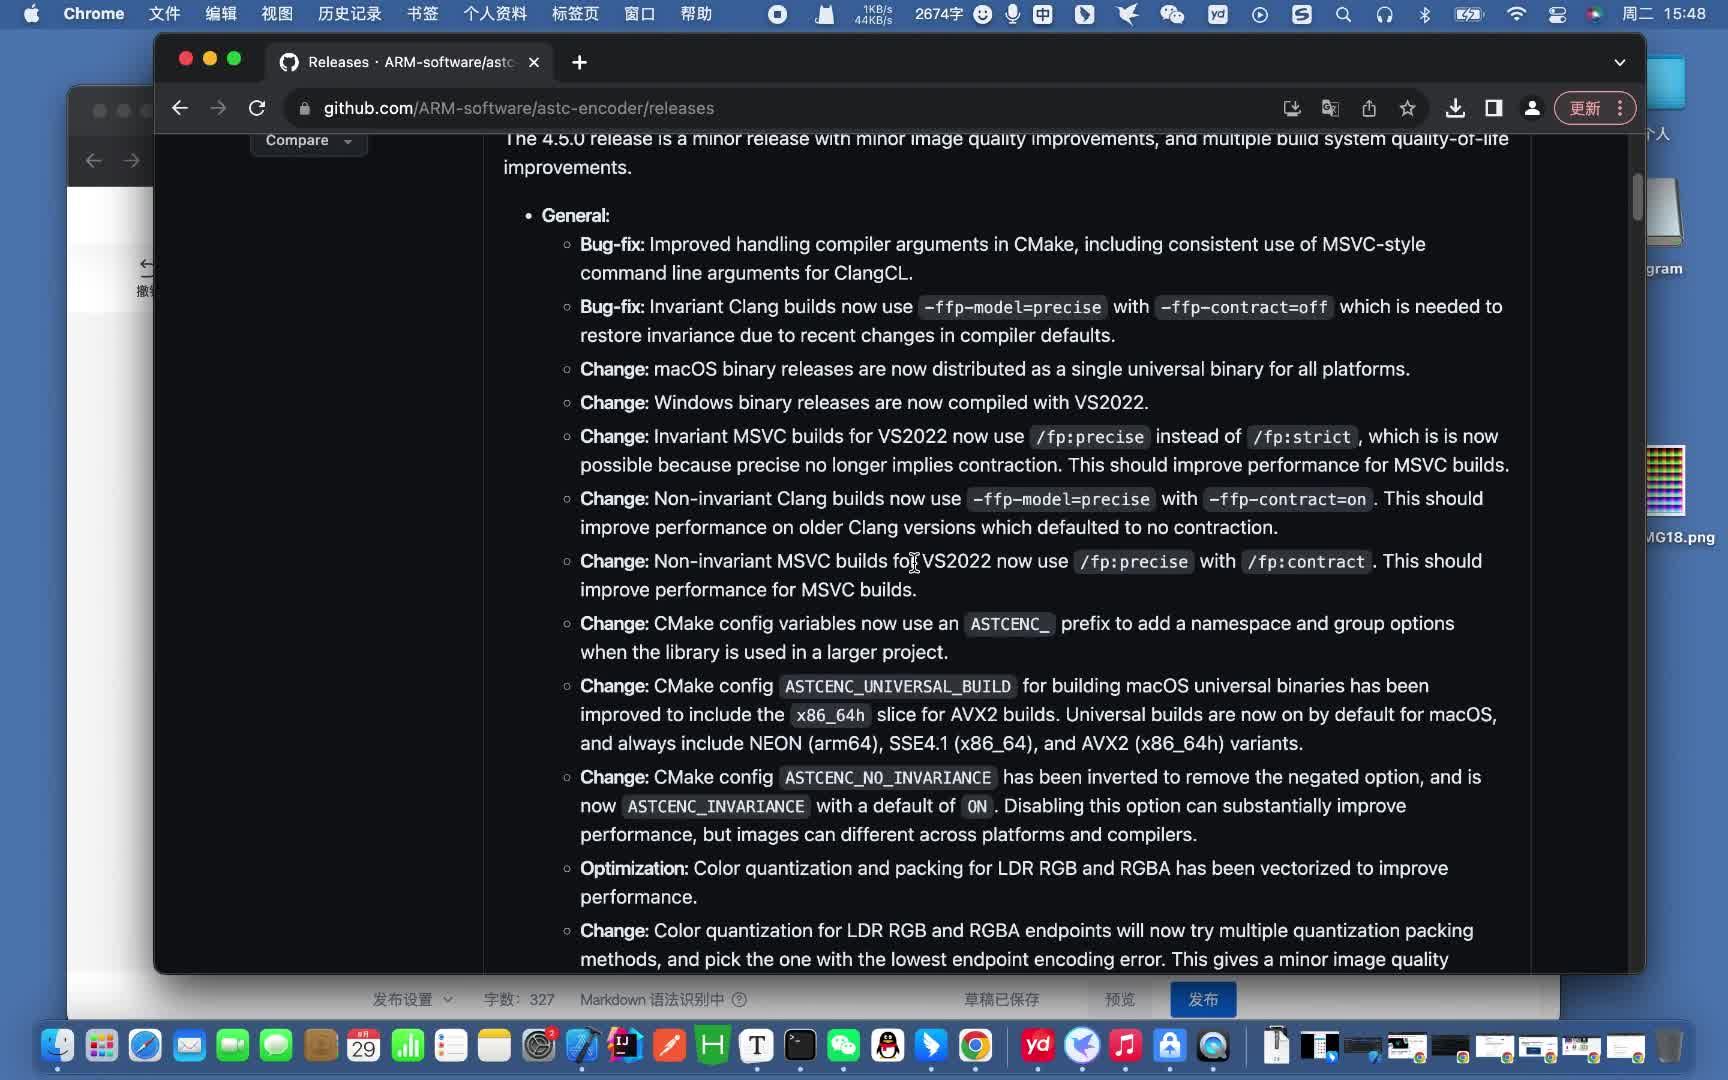Open the 书签 menu
Image resolution: width=1728 pixels, height=1080 pixels.
pyautogui.click(x=422, y=14)
